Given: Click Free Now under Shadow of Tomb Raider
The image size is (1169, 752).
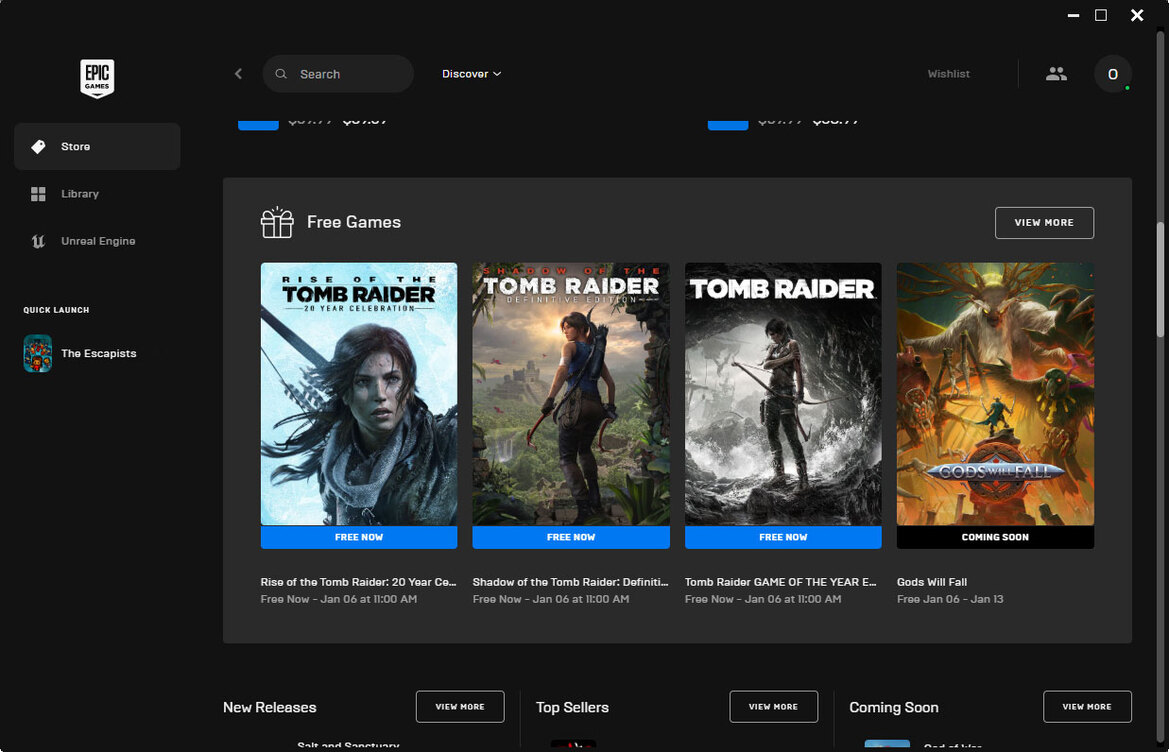Looking at the screenshot, I should [x=571, y=537].
